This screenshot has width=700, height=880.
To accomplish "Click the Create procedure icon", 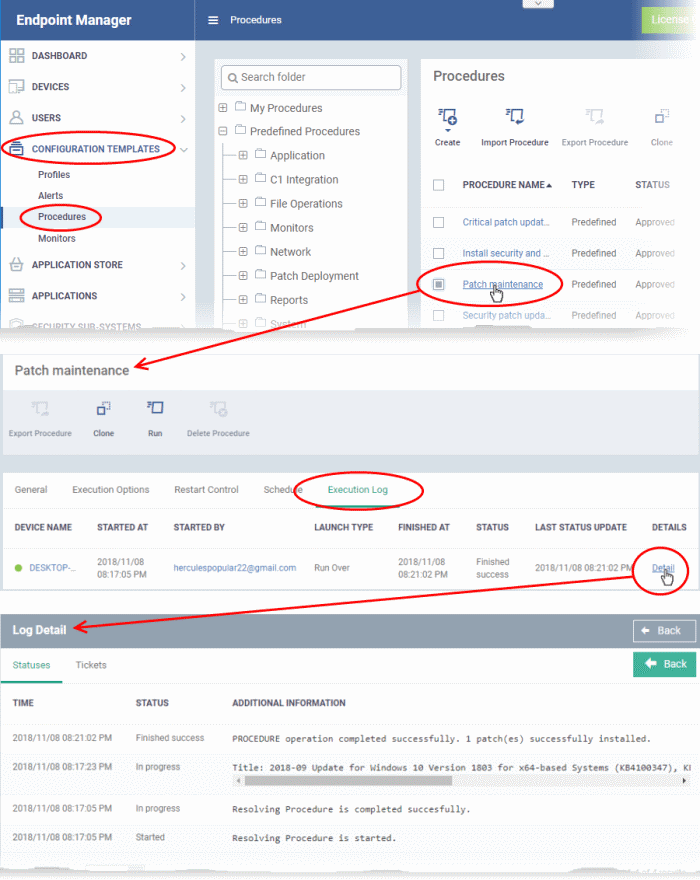I will point(447,117).
